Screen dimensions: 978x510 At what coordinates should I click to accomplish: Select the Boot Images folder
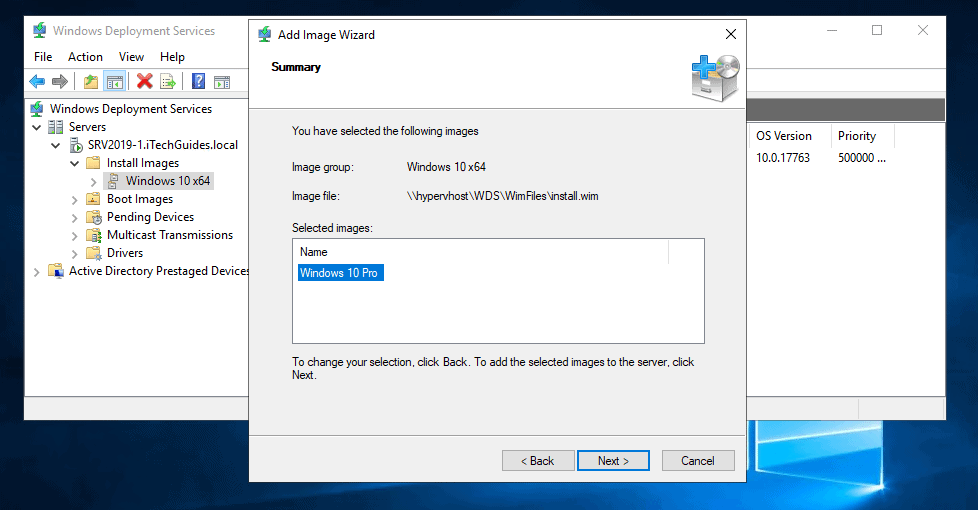[140, 199]
